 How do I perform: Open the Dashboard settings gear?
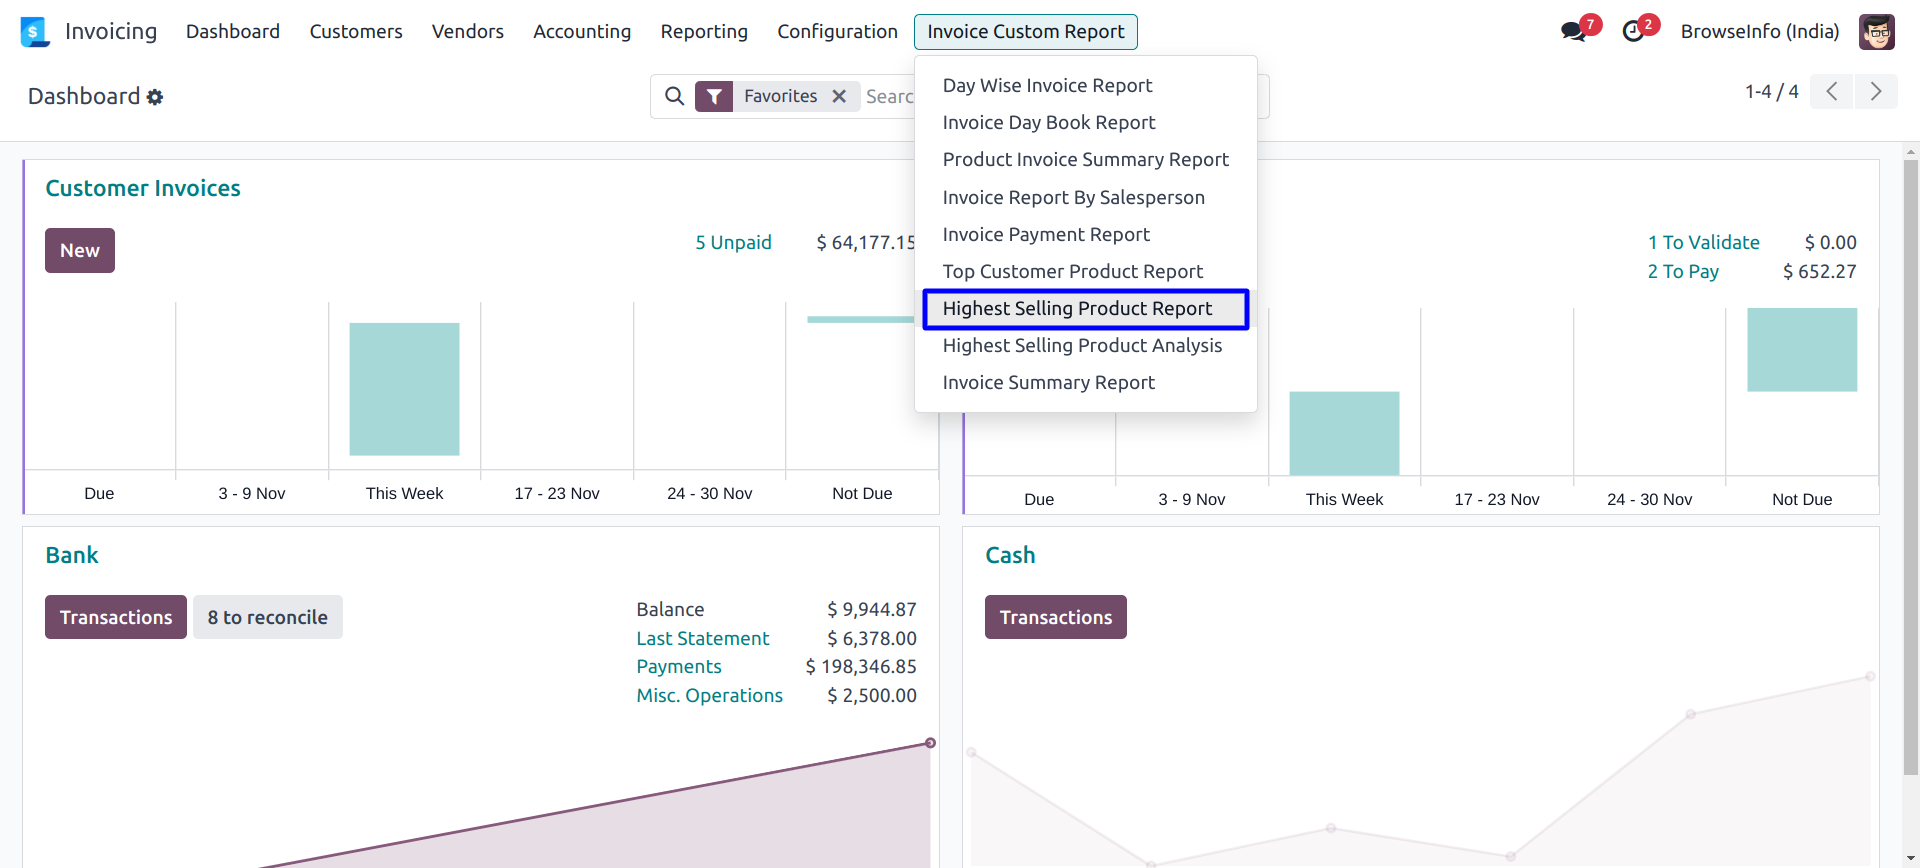[155, 97]
